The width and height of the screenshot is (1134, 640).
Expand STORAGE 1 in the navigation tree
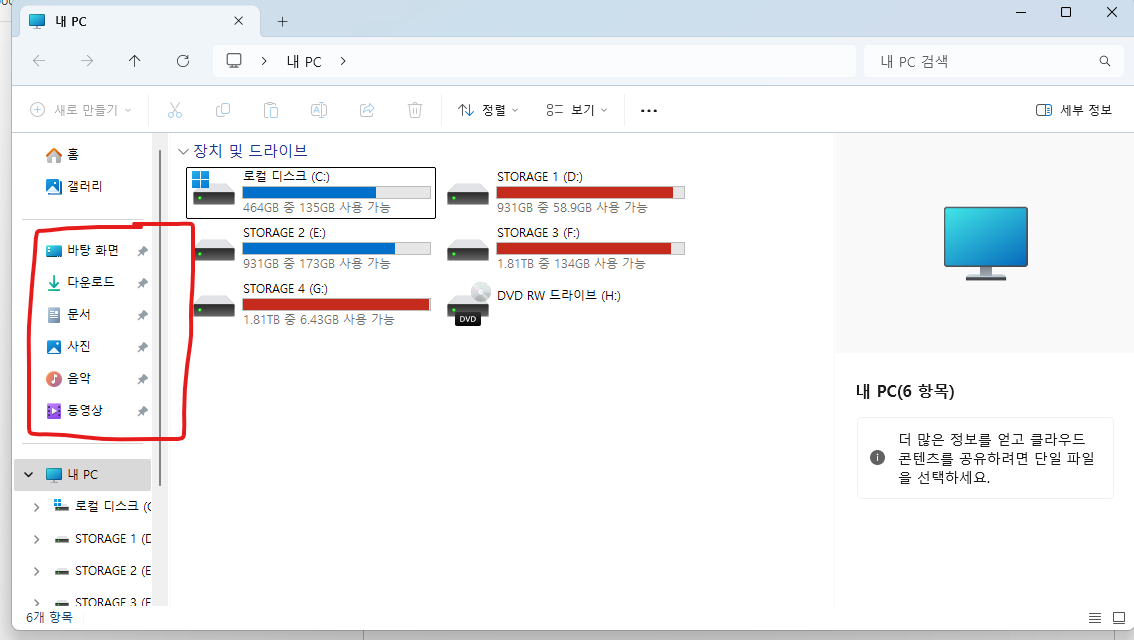pyautogui.click(x=35, y=538)
